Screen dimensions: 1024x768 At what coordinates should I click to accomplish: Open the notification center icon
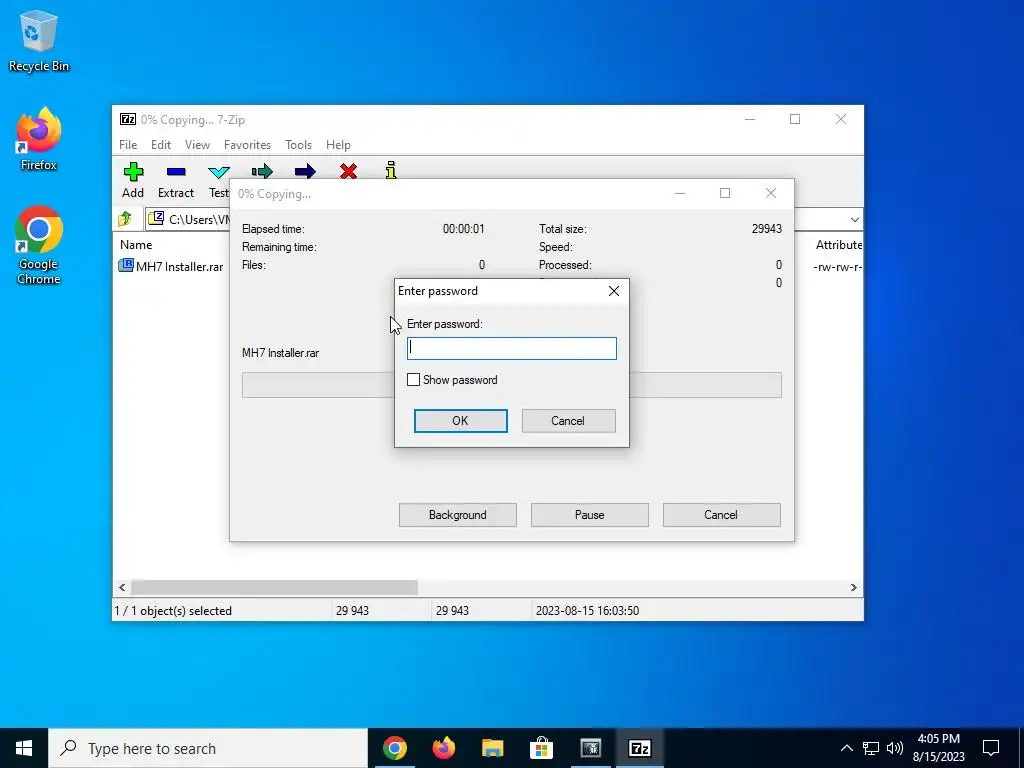tap(991, 748)
